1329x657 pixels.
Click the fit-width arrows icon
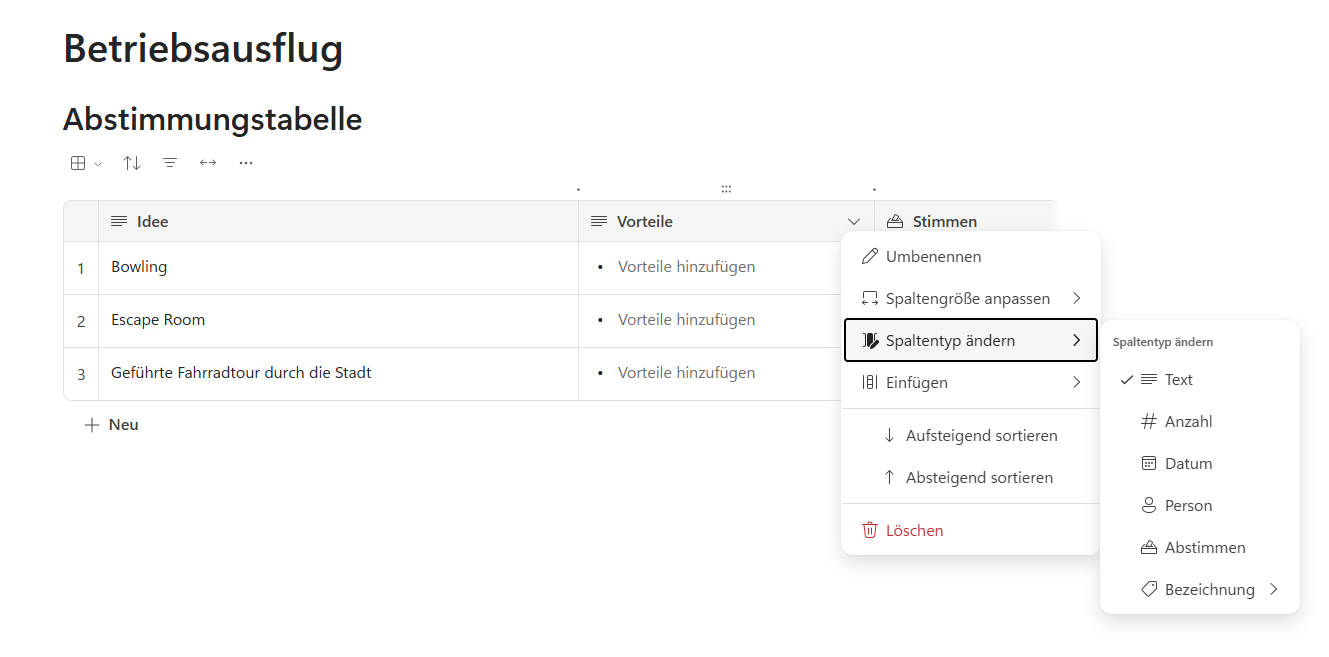[208, 163]
